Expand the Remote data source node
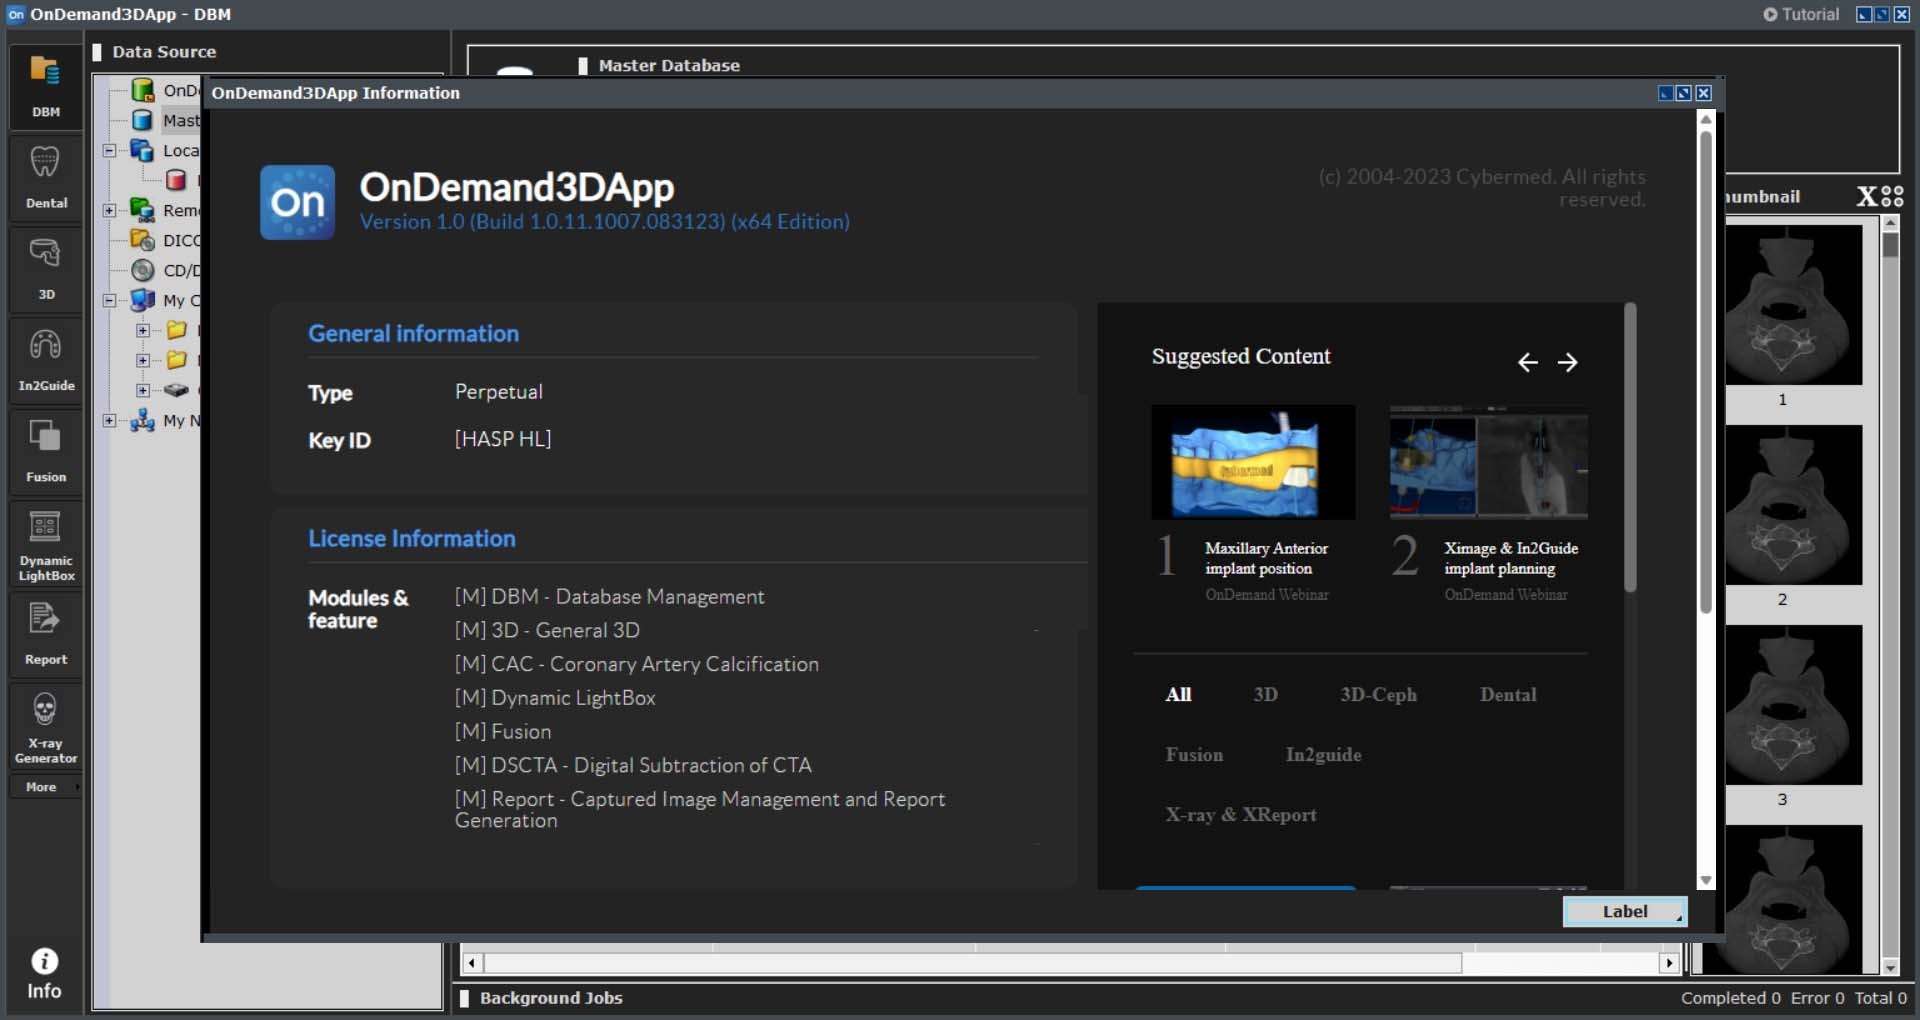Viewport: 1920px width, 1020px height. click(110, 211)
